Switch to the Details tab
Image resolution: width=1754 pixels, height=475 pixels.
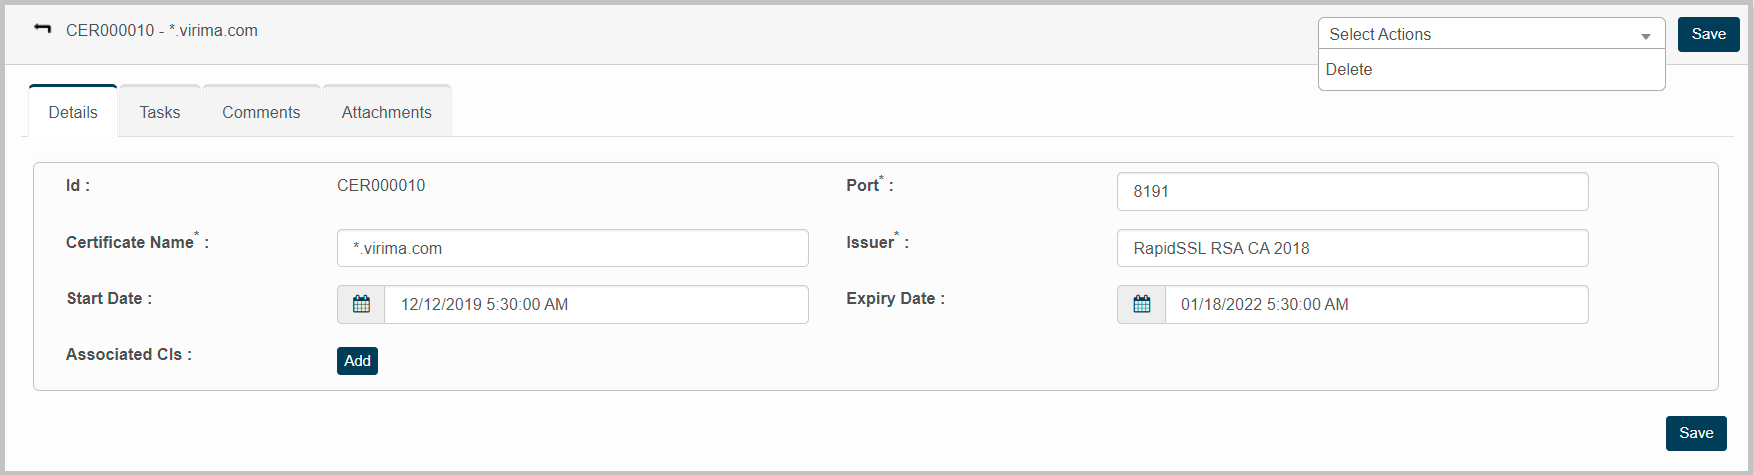tap(73, 112)
